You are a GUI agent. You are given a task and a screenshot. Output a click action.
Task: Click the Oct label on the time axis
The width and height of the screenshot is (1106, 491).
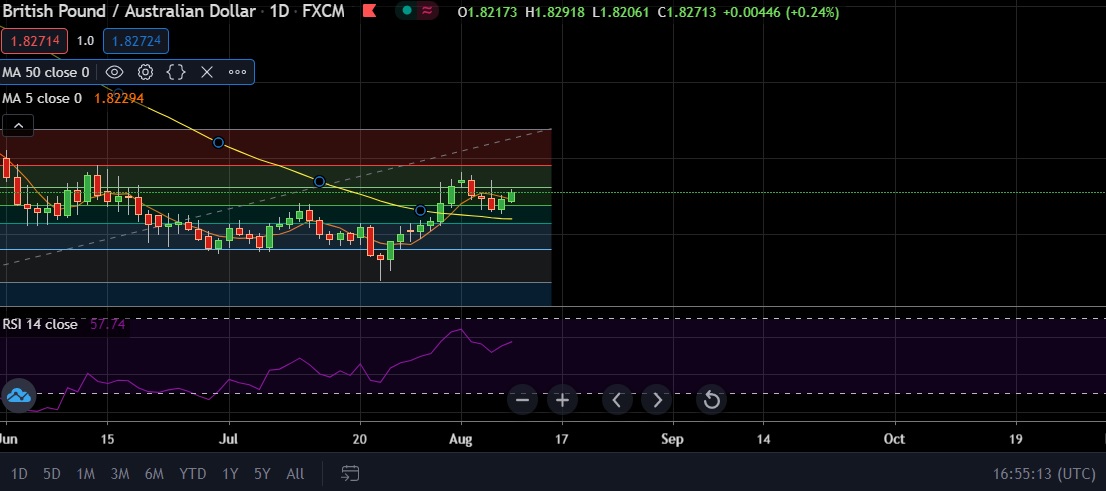[x=894, y=439]
